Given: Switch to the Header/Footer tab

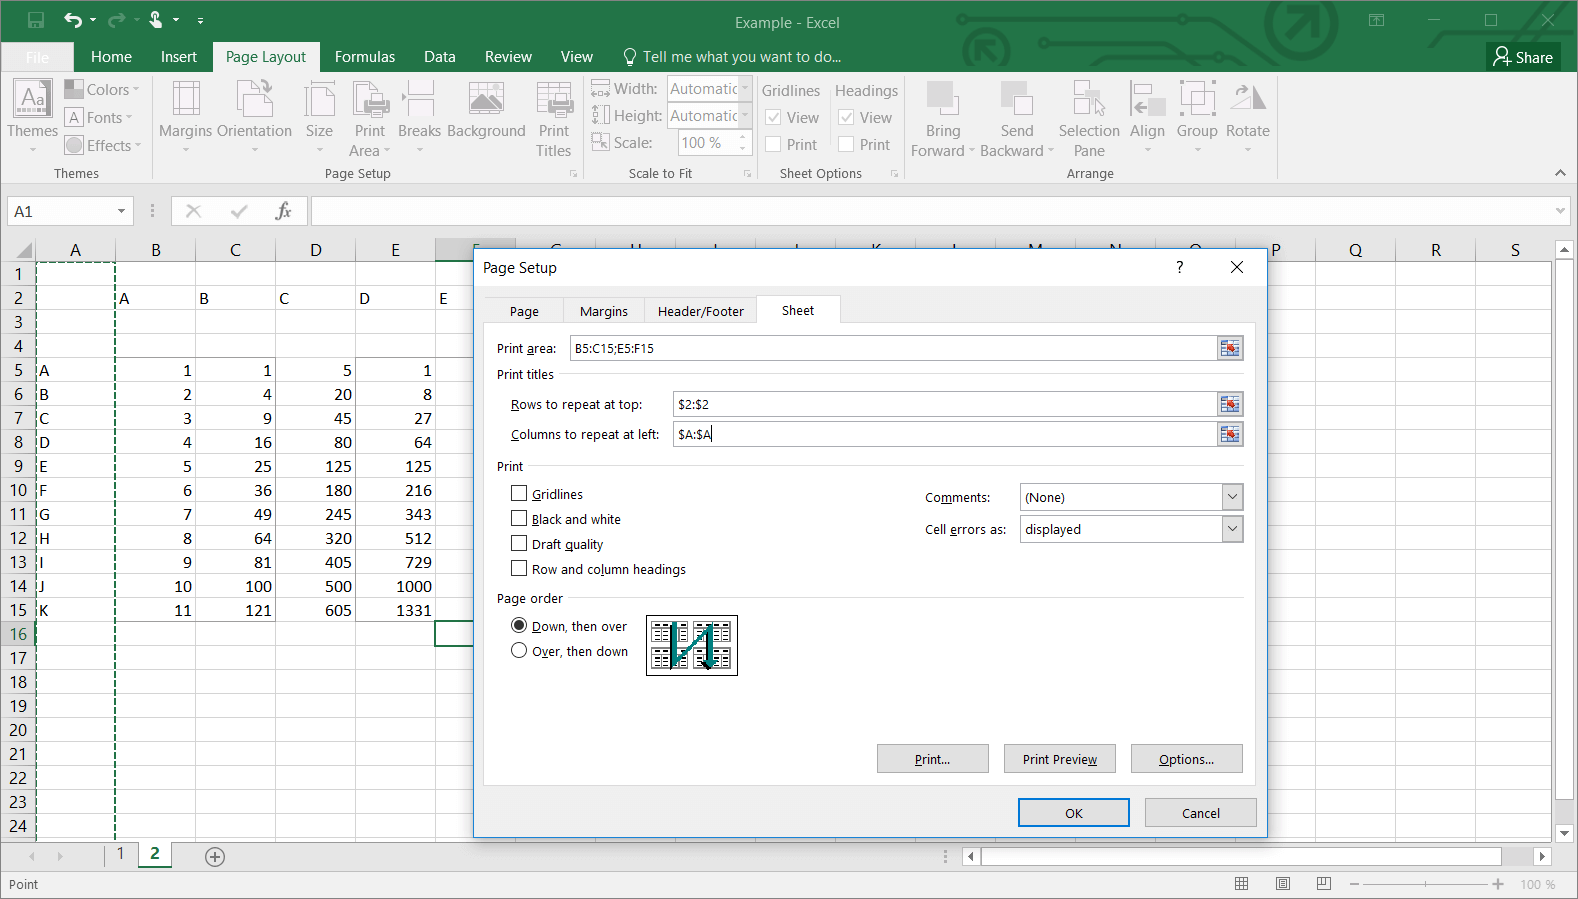Looking at the screenshot, I should [700, 311].
